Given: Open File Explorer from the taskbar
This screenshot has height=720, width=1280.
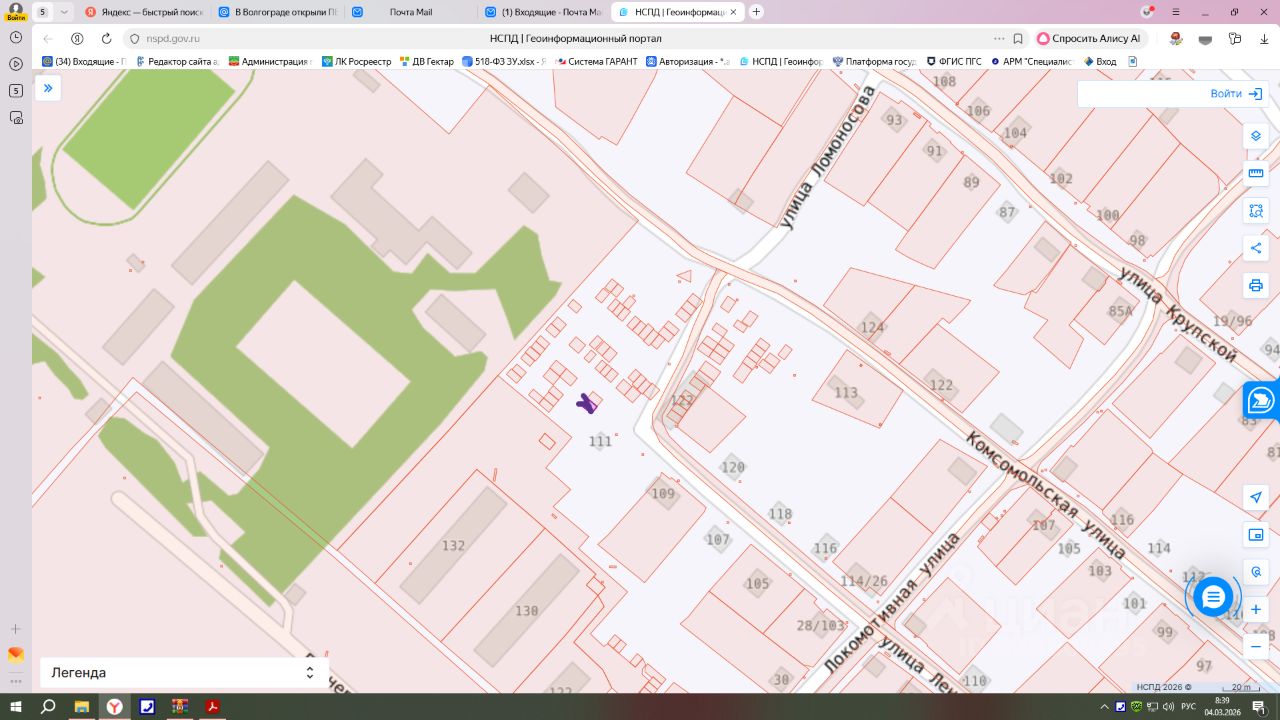Looking at the screenshot, I should point(82,707).
